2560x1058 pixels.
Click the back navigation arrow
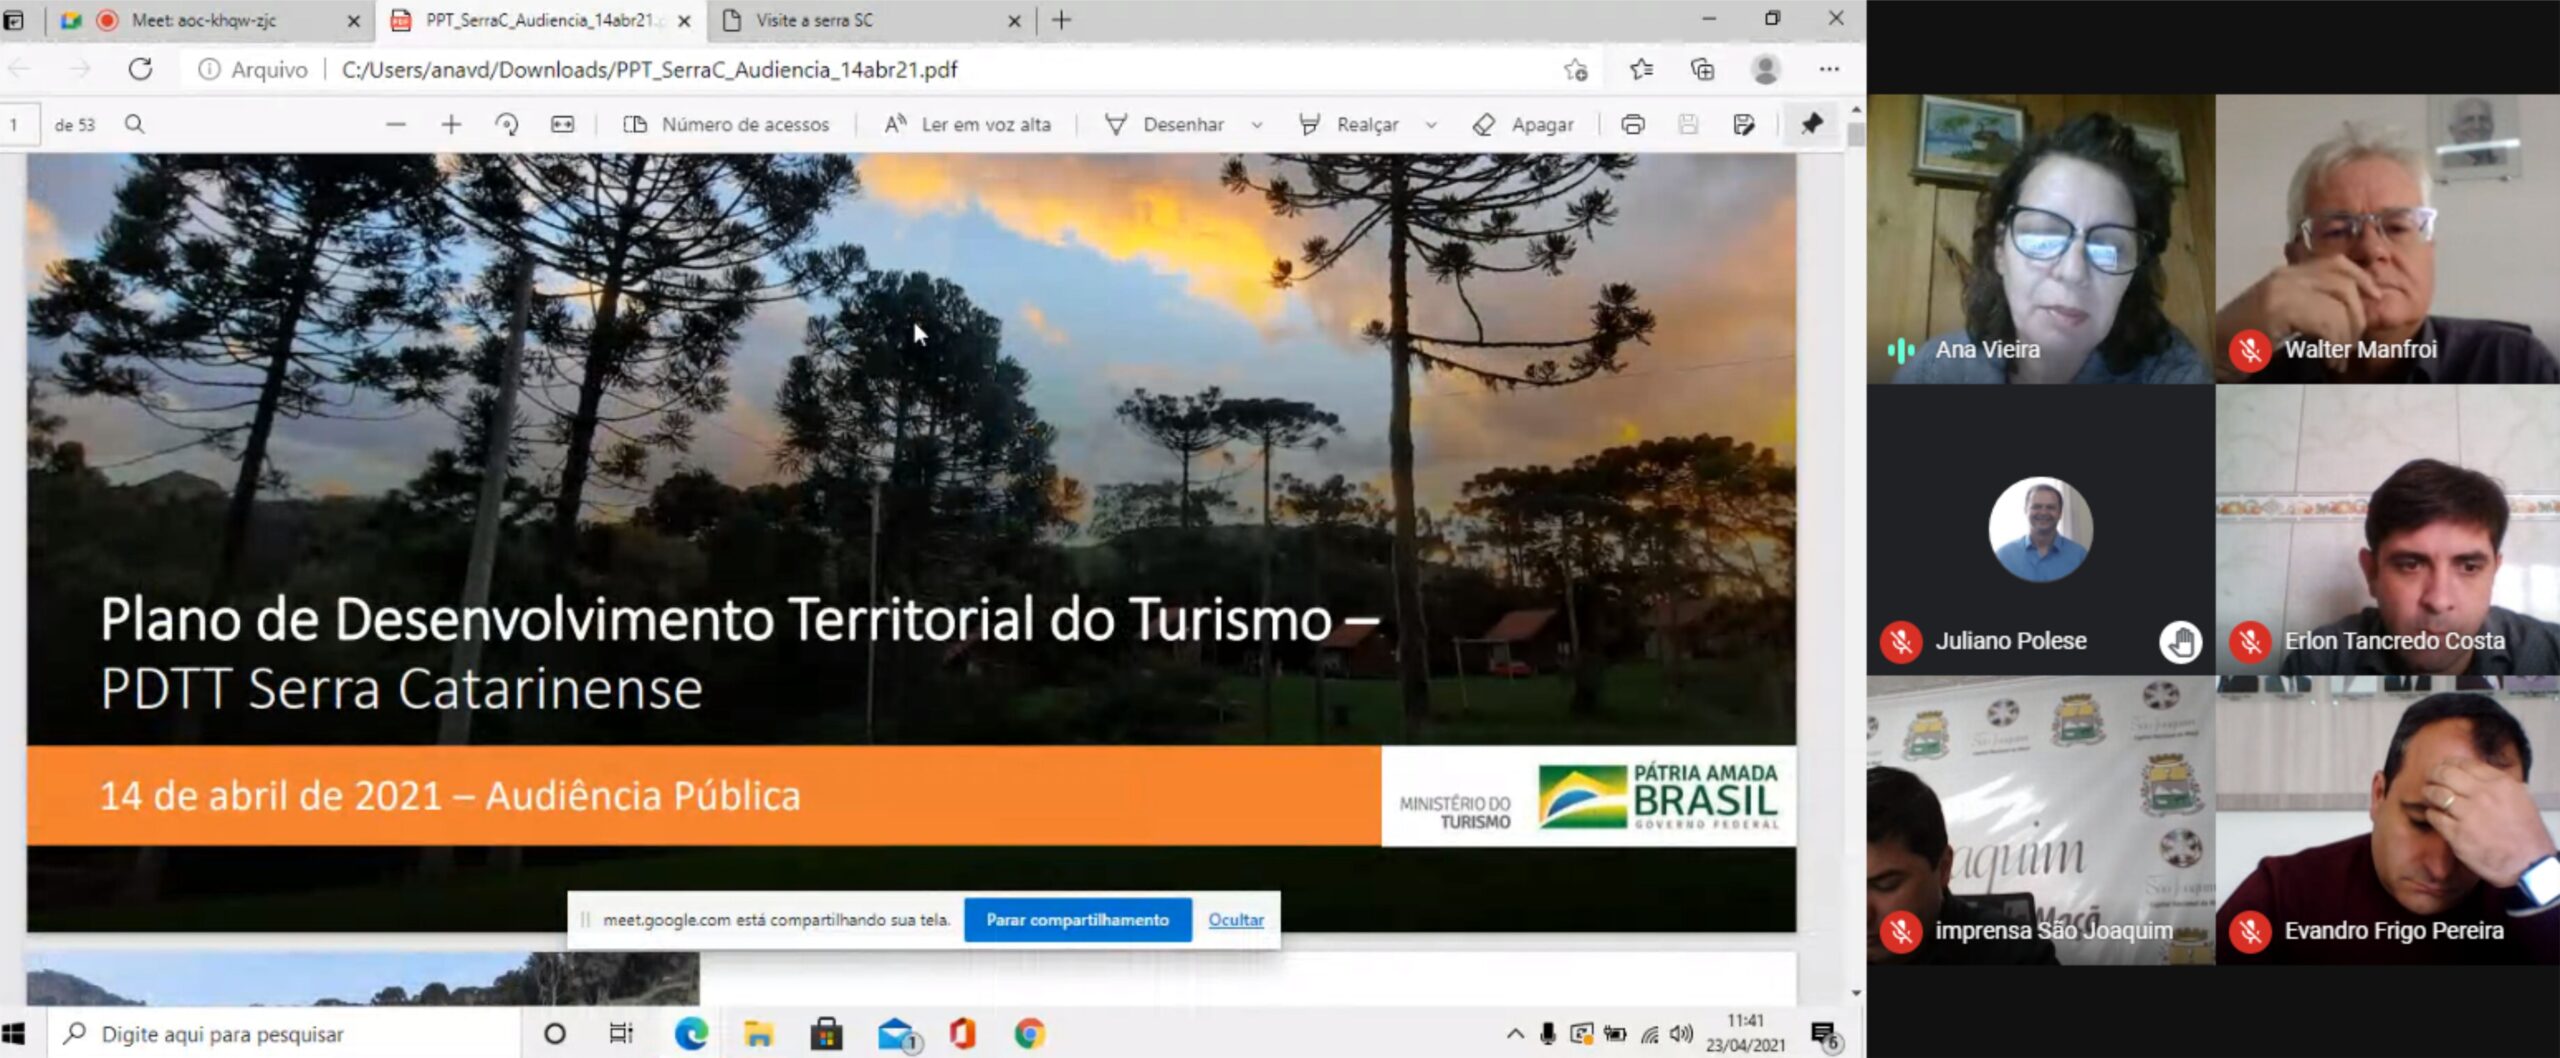click(x=20, y=69)
